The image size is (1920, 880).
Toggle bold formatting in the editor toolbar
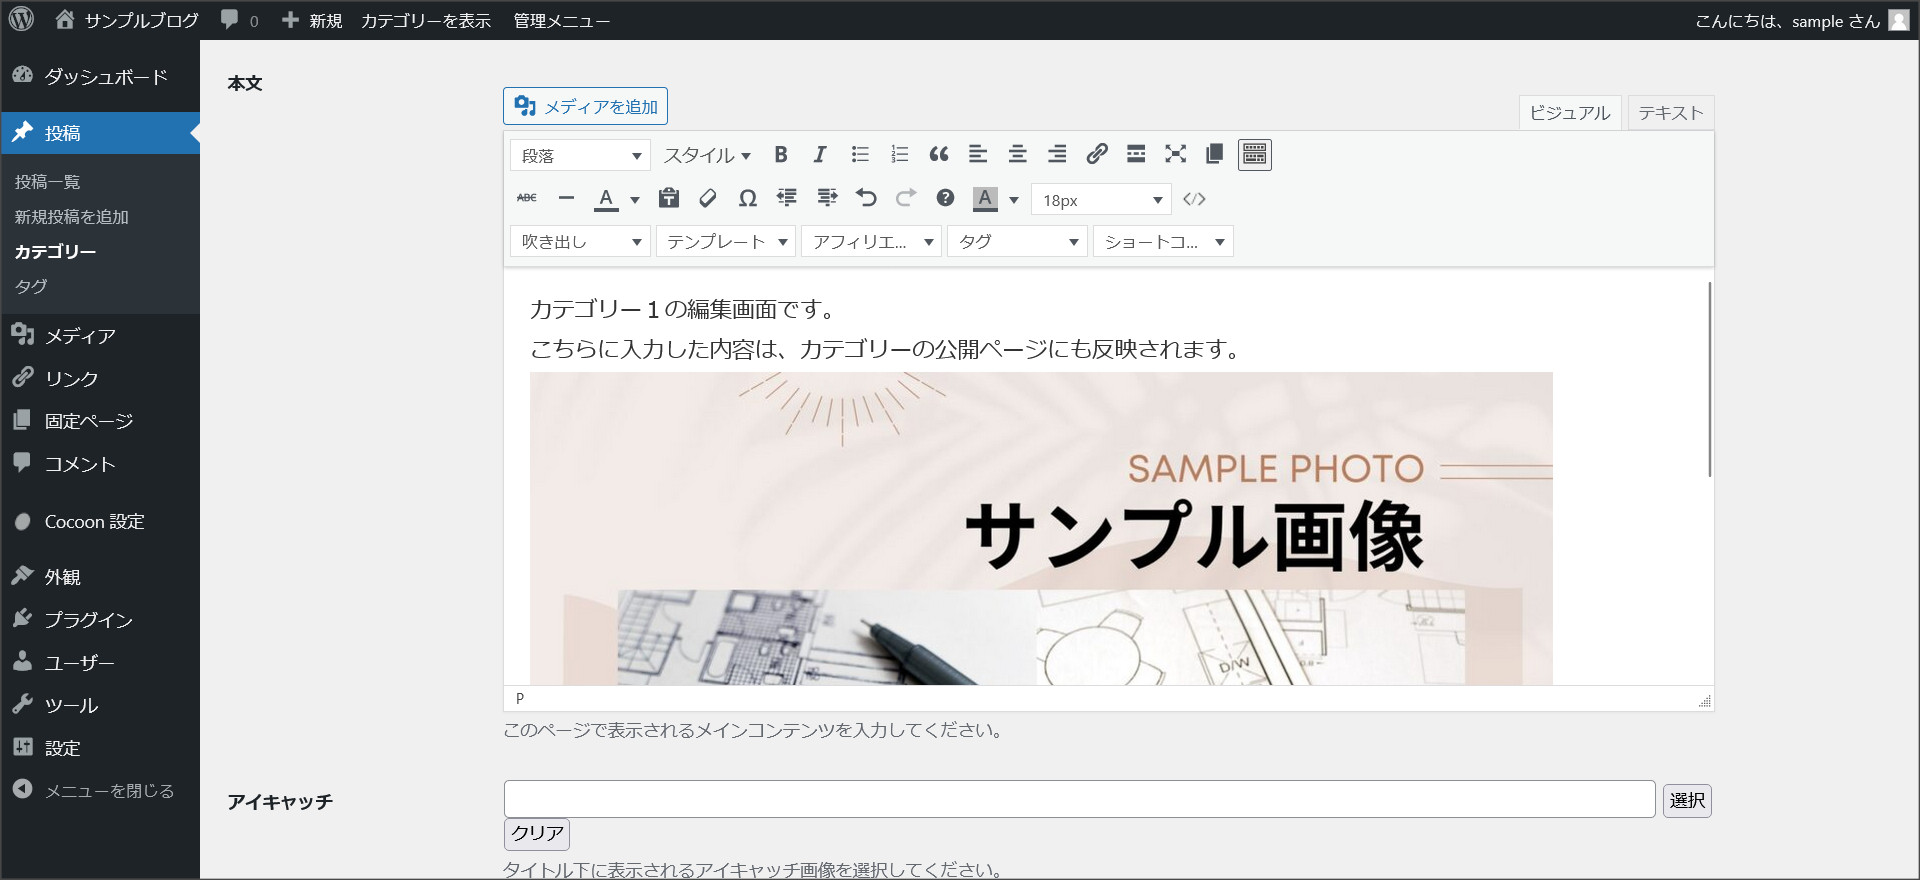(781, 155)
